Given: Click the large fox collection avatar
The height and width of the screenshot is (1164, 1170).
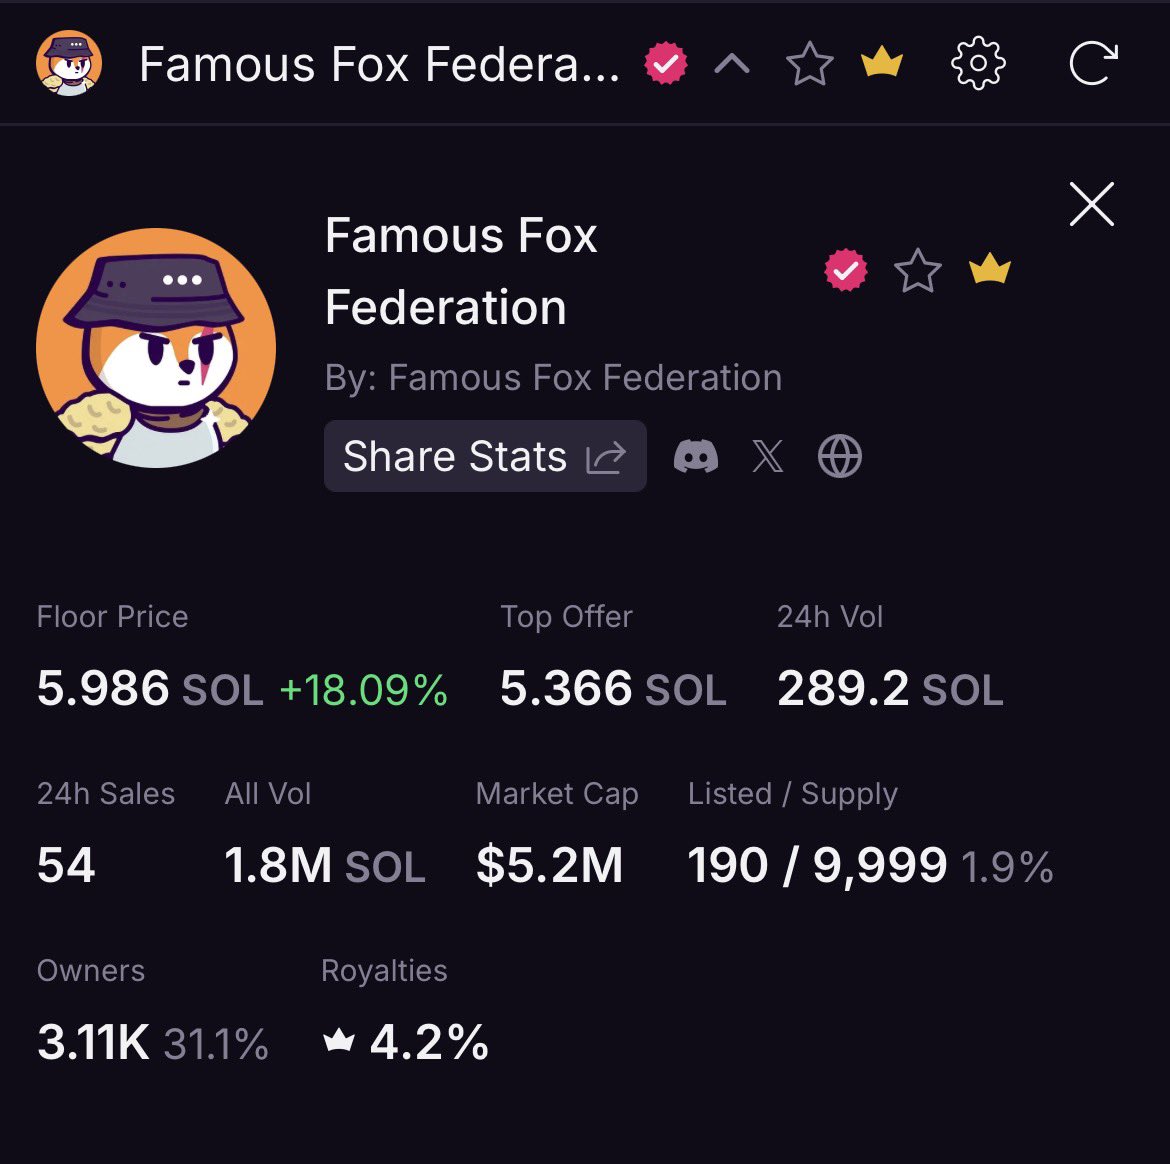Looking at the screenshot, I should [156, 348].
